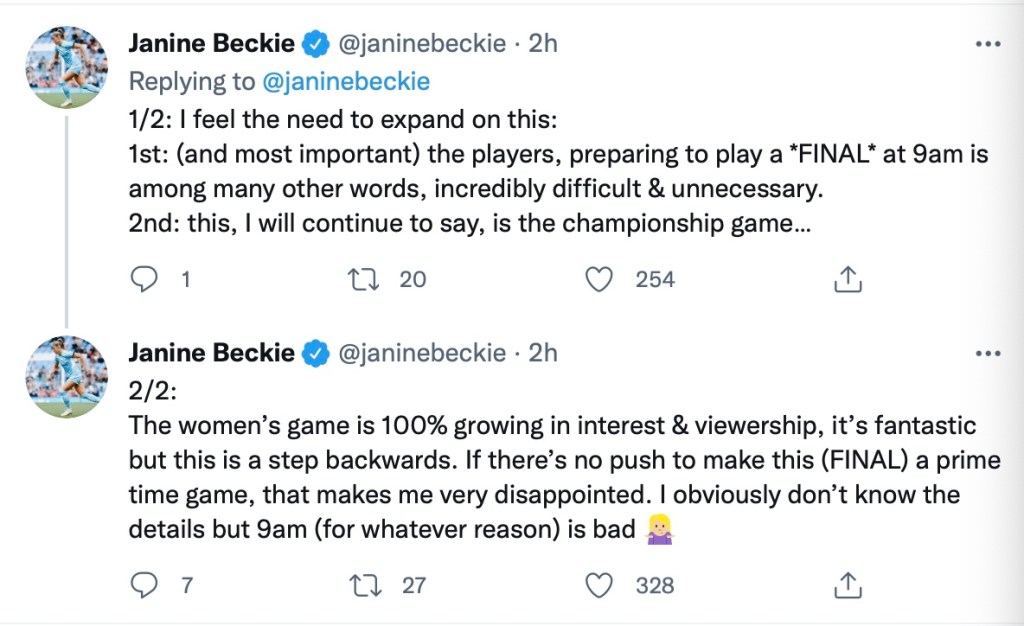Click the first tweet's profile avatar
1024x626 pixels.
[66, 66]
